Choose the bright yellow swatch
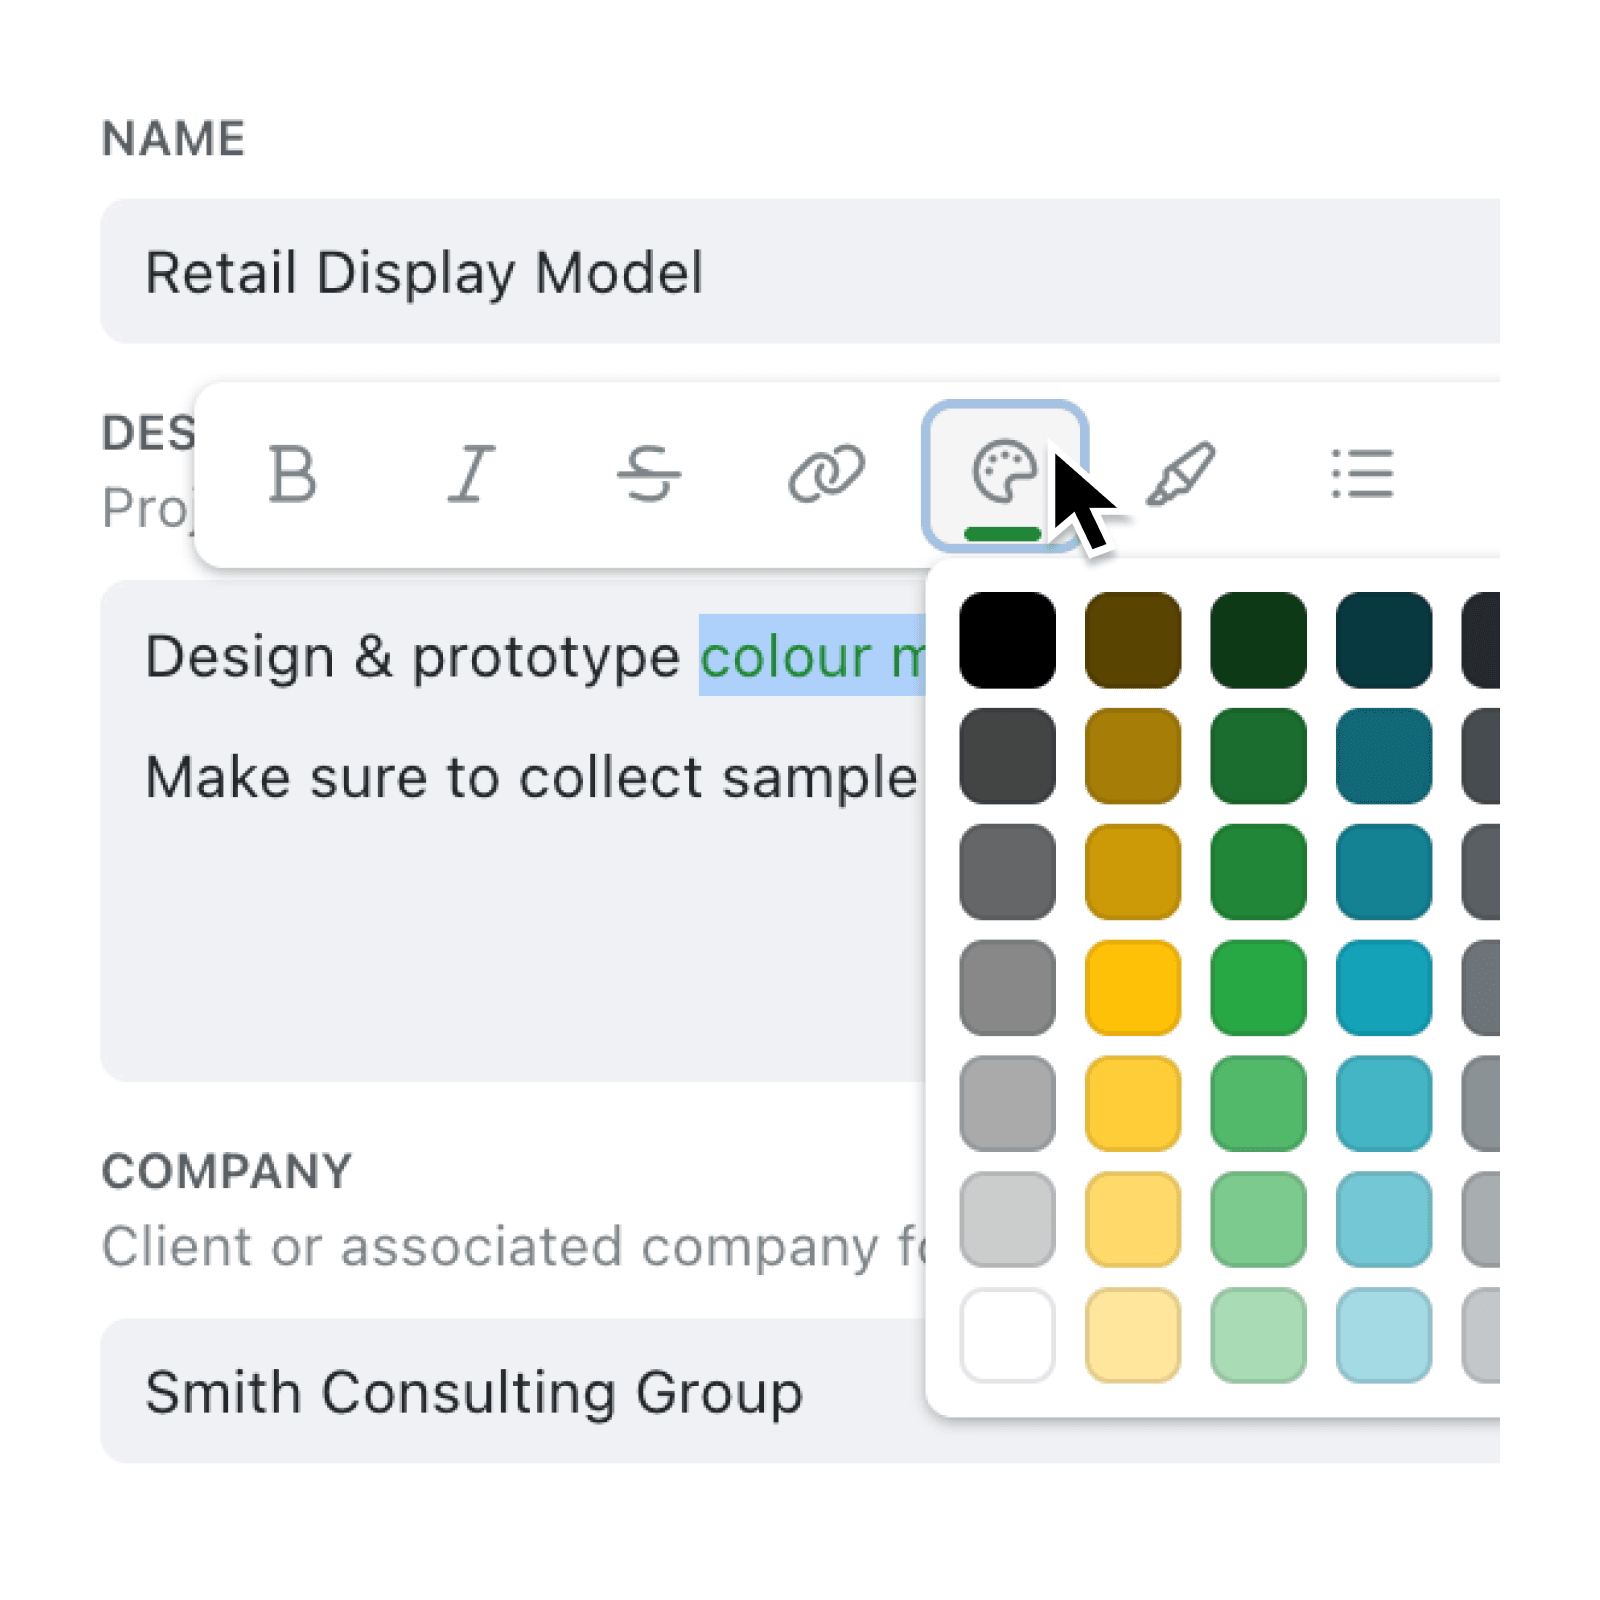Viewport: 1600px width, 1600px height. point(1133,987)
